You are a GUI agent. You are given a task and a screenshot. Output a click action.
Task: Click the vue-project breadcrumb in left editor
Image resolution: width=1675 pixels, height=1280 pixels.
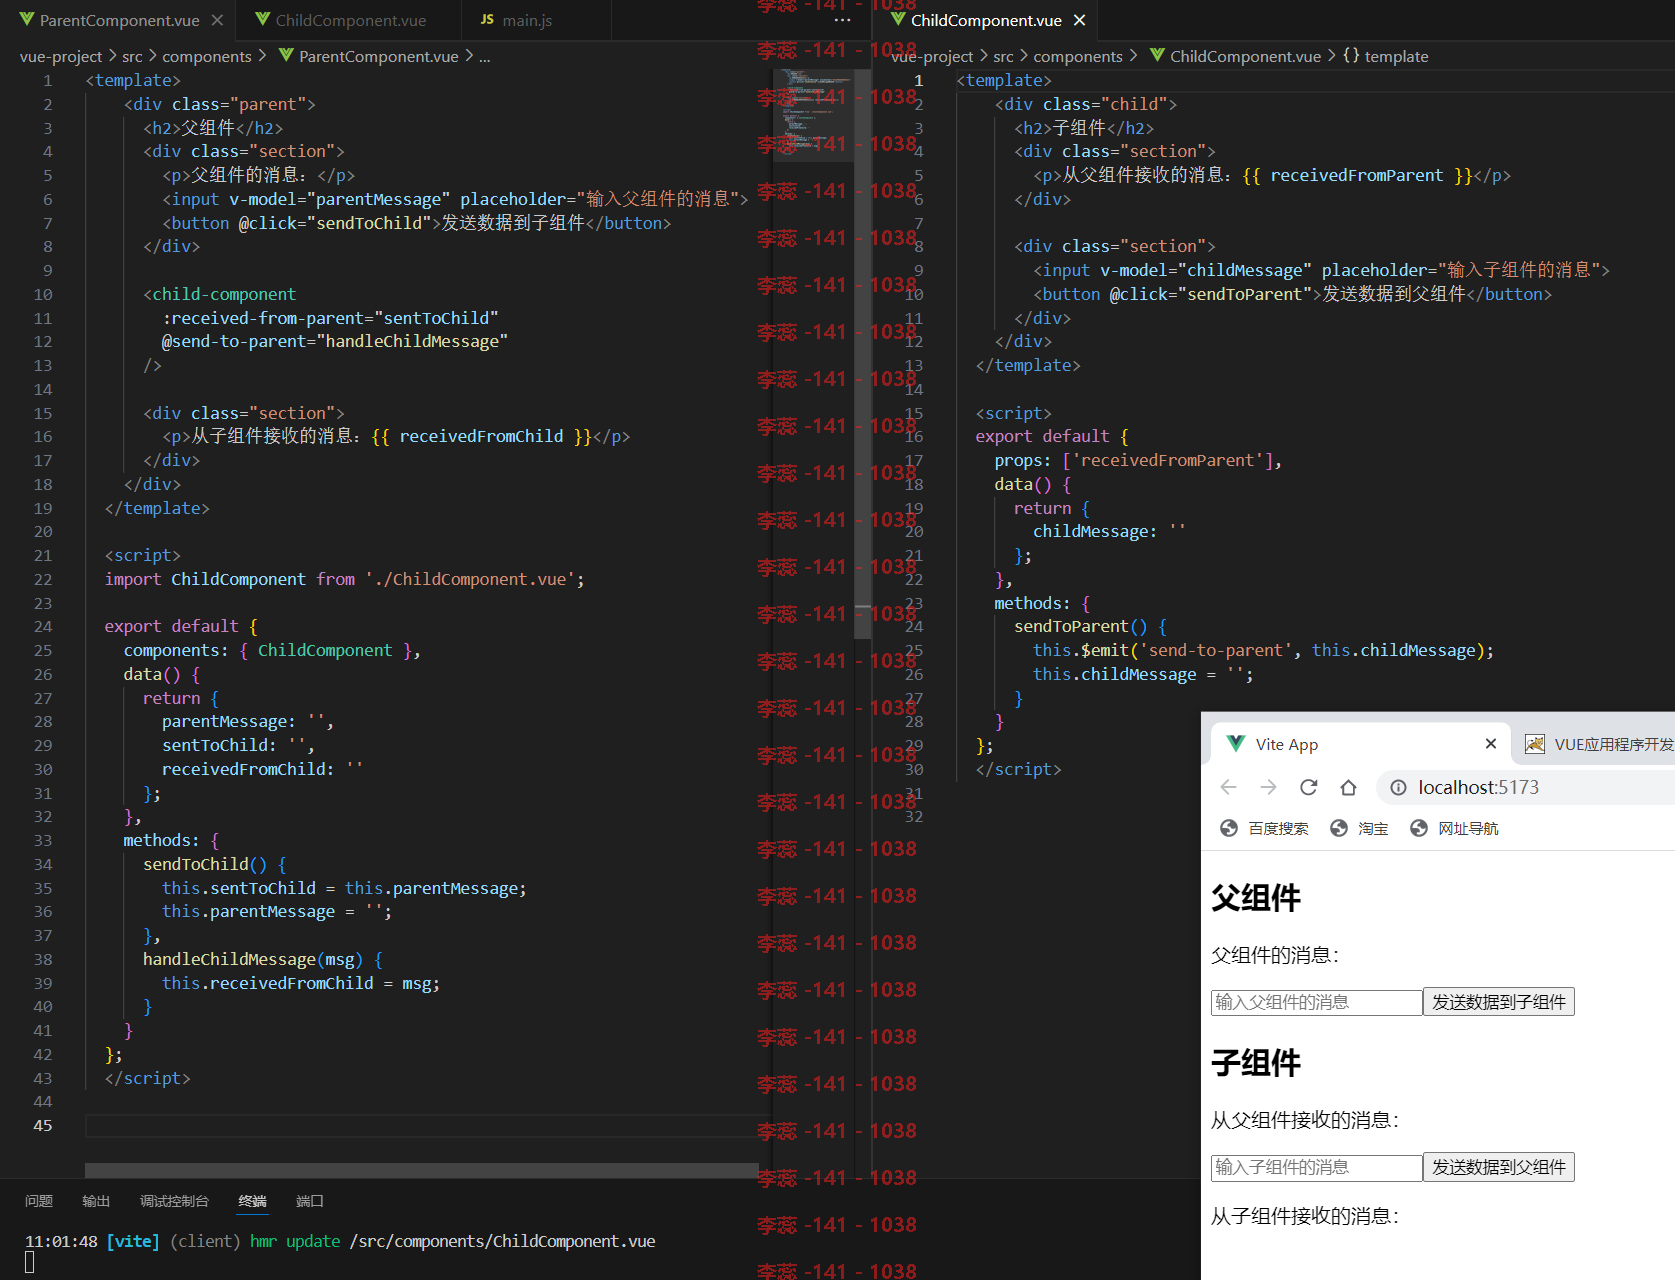click(x=61, y=56)
